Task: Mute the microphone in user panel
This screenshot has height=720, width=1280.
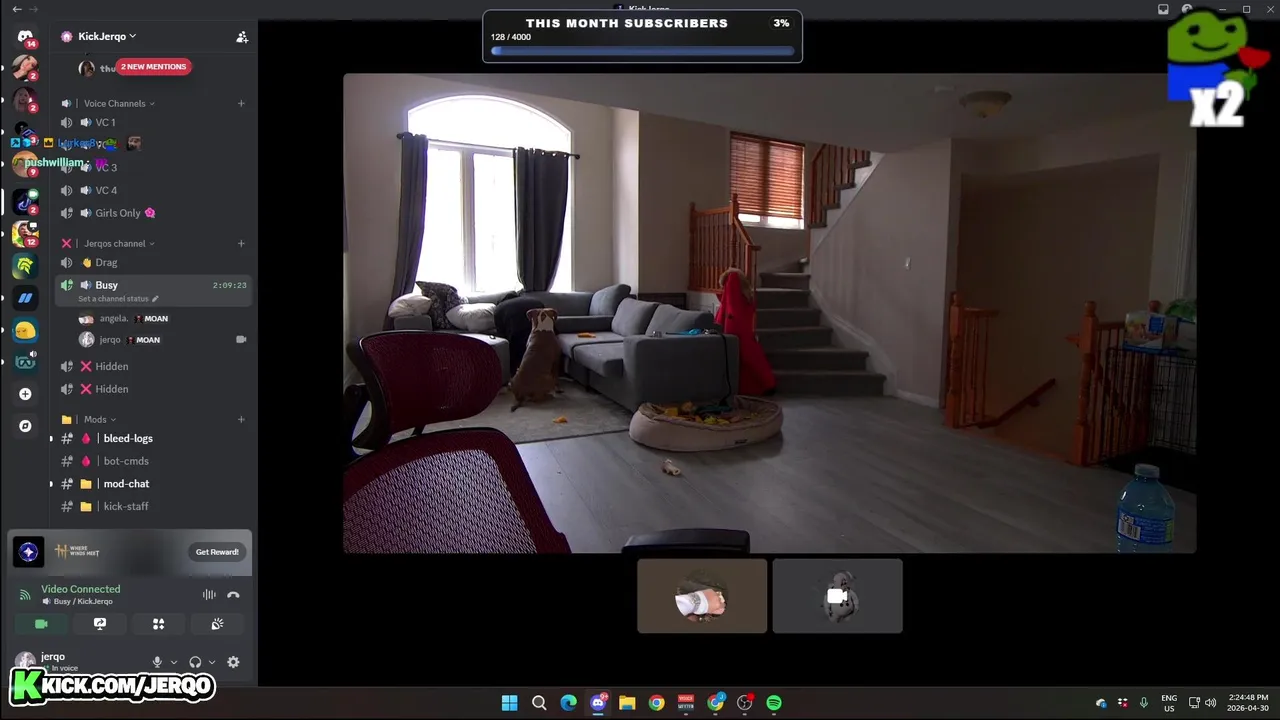Action: (157, 662)
